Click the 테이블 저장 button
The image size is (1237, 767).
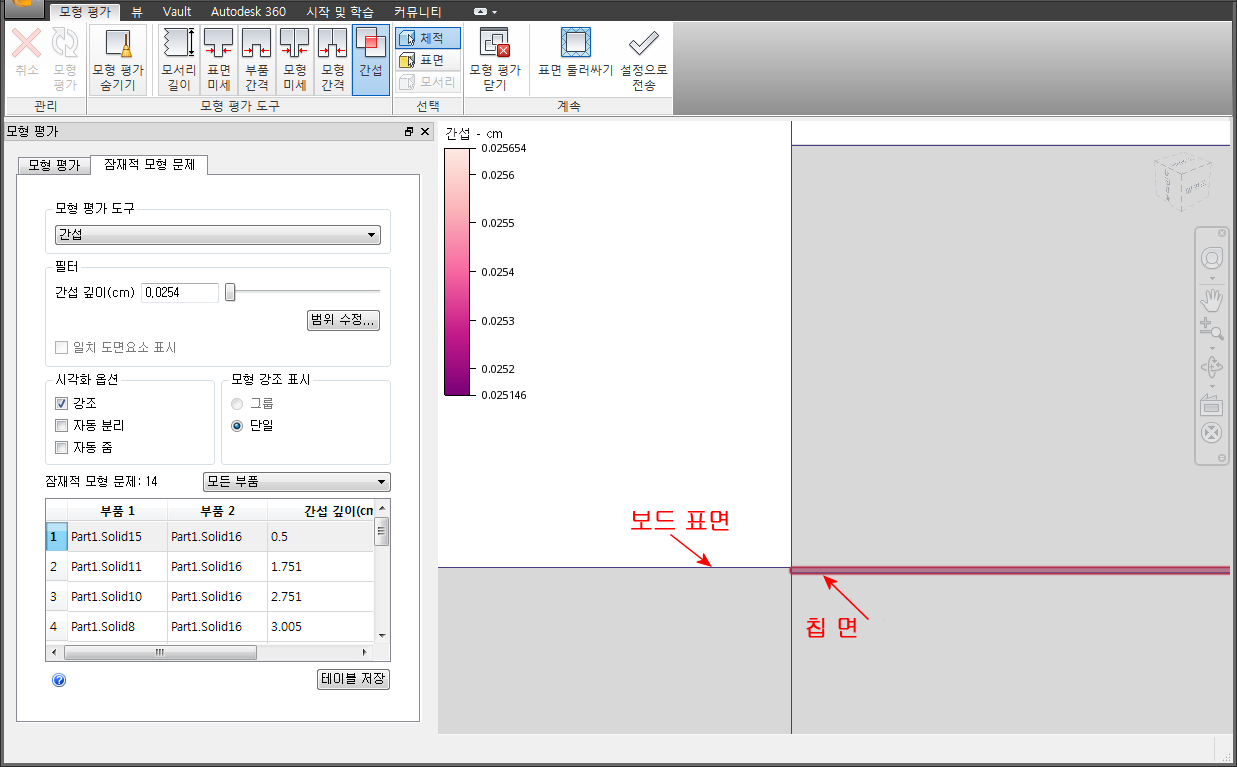353,679
